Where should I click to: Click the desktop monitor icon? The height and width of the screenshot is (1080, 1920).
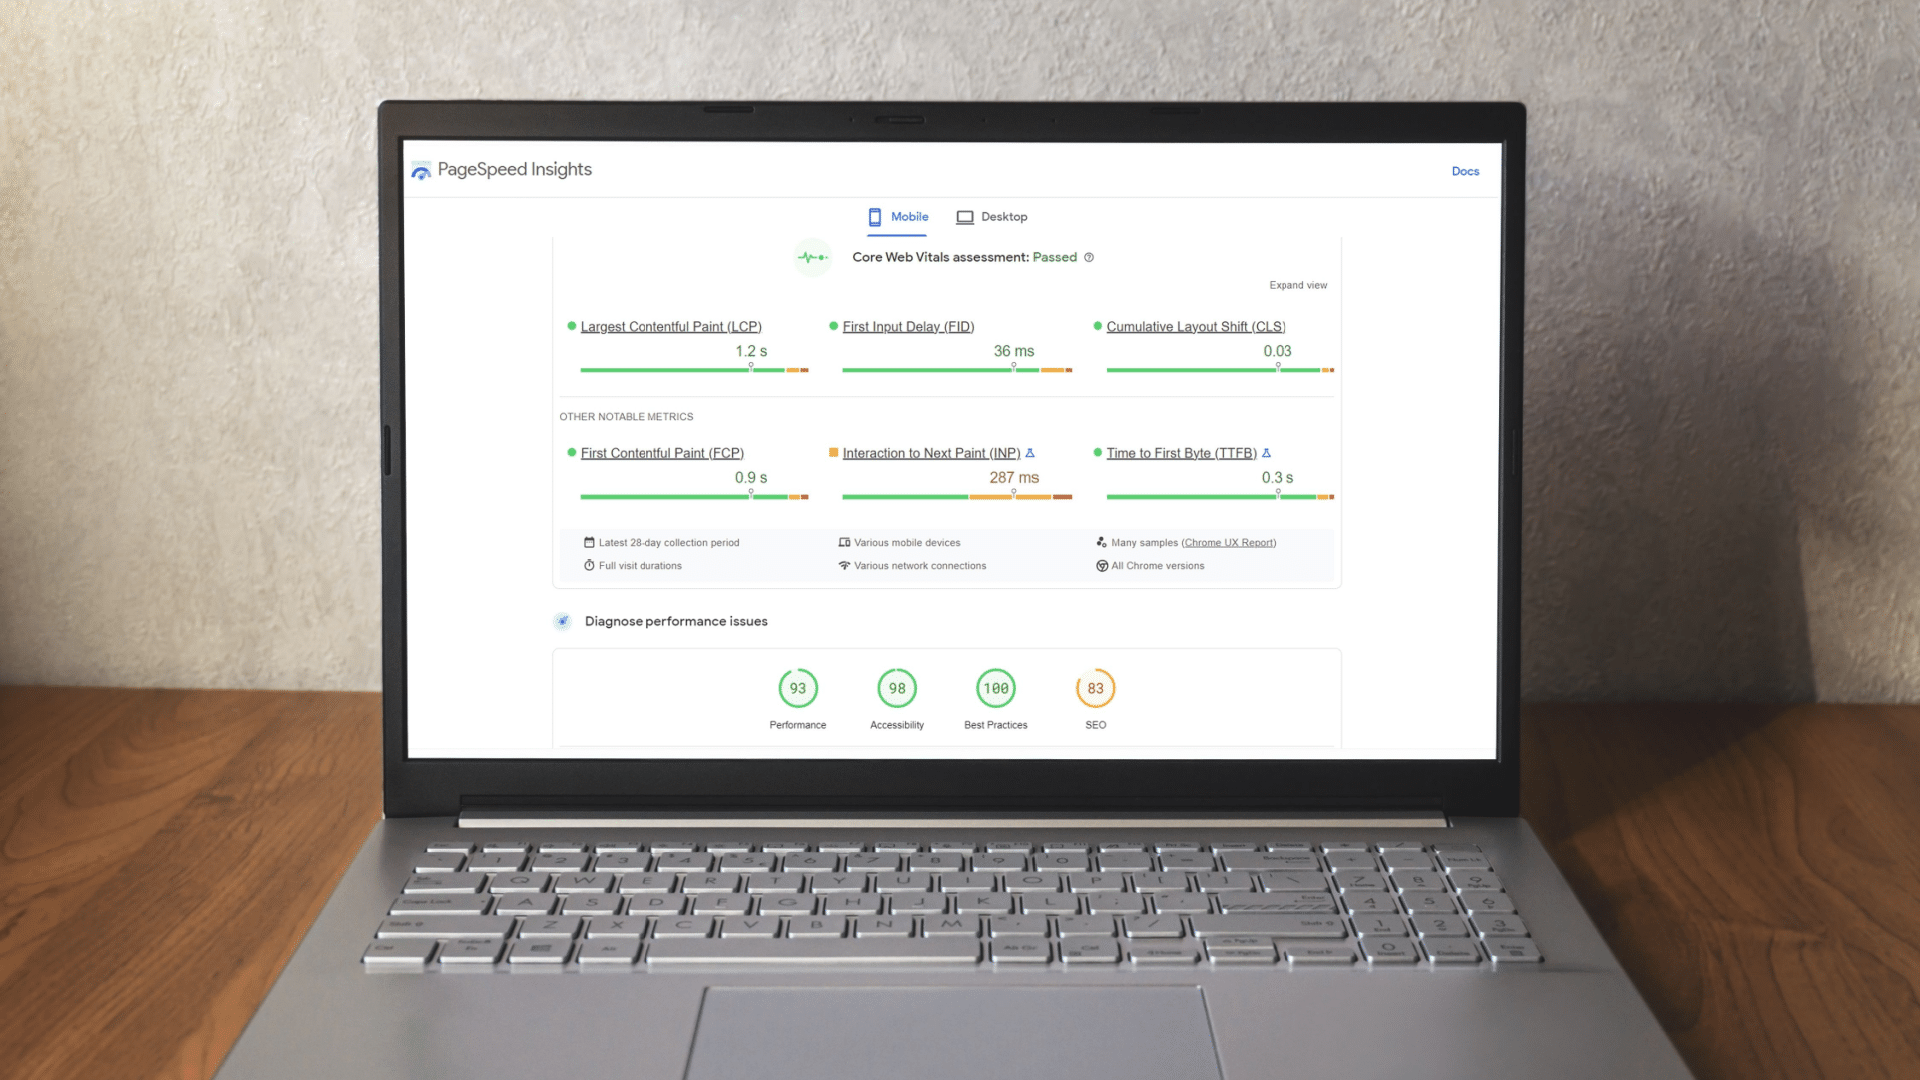click(x=965, y=217)
